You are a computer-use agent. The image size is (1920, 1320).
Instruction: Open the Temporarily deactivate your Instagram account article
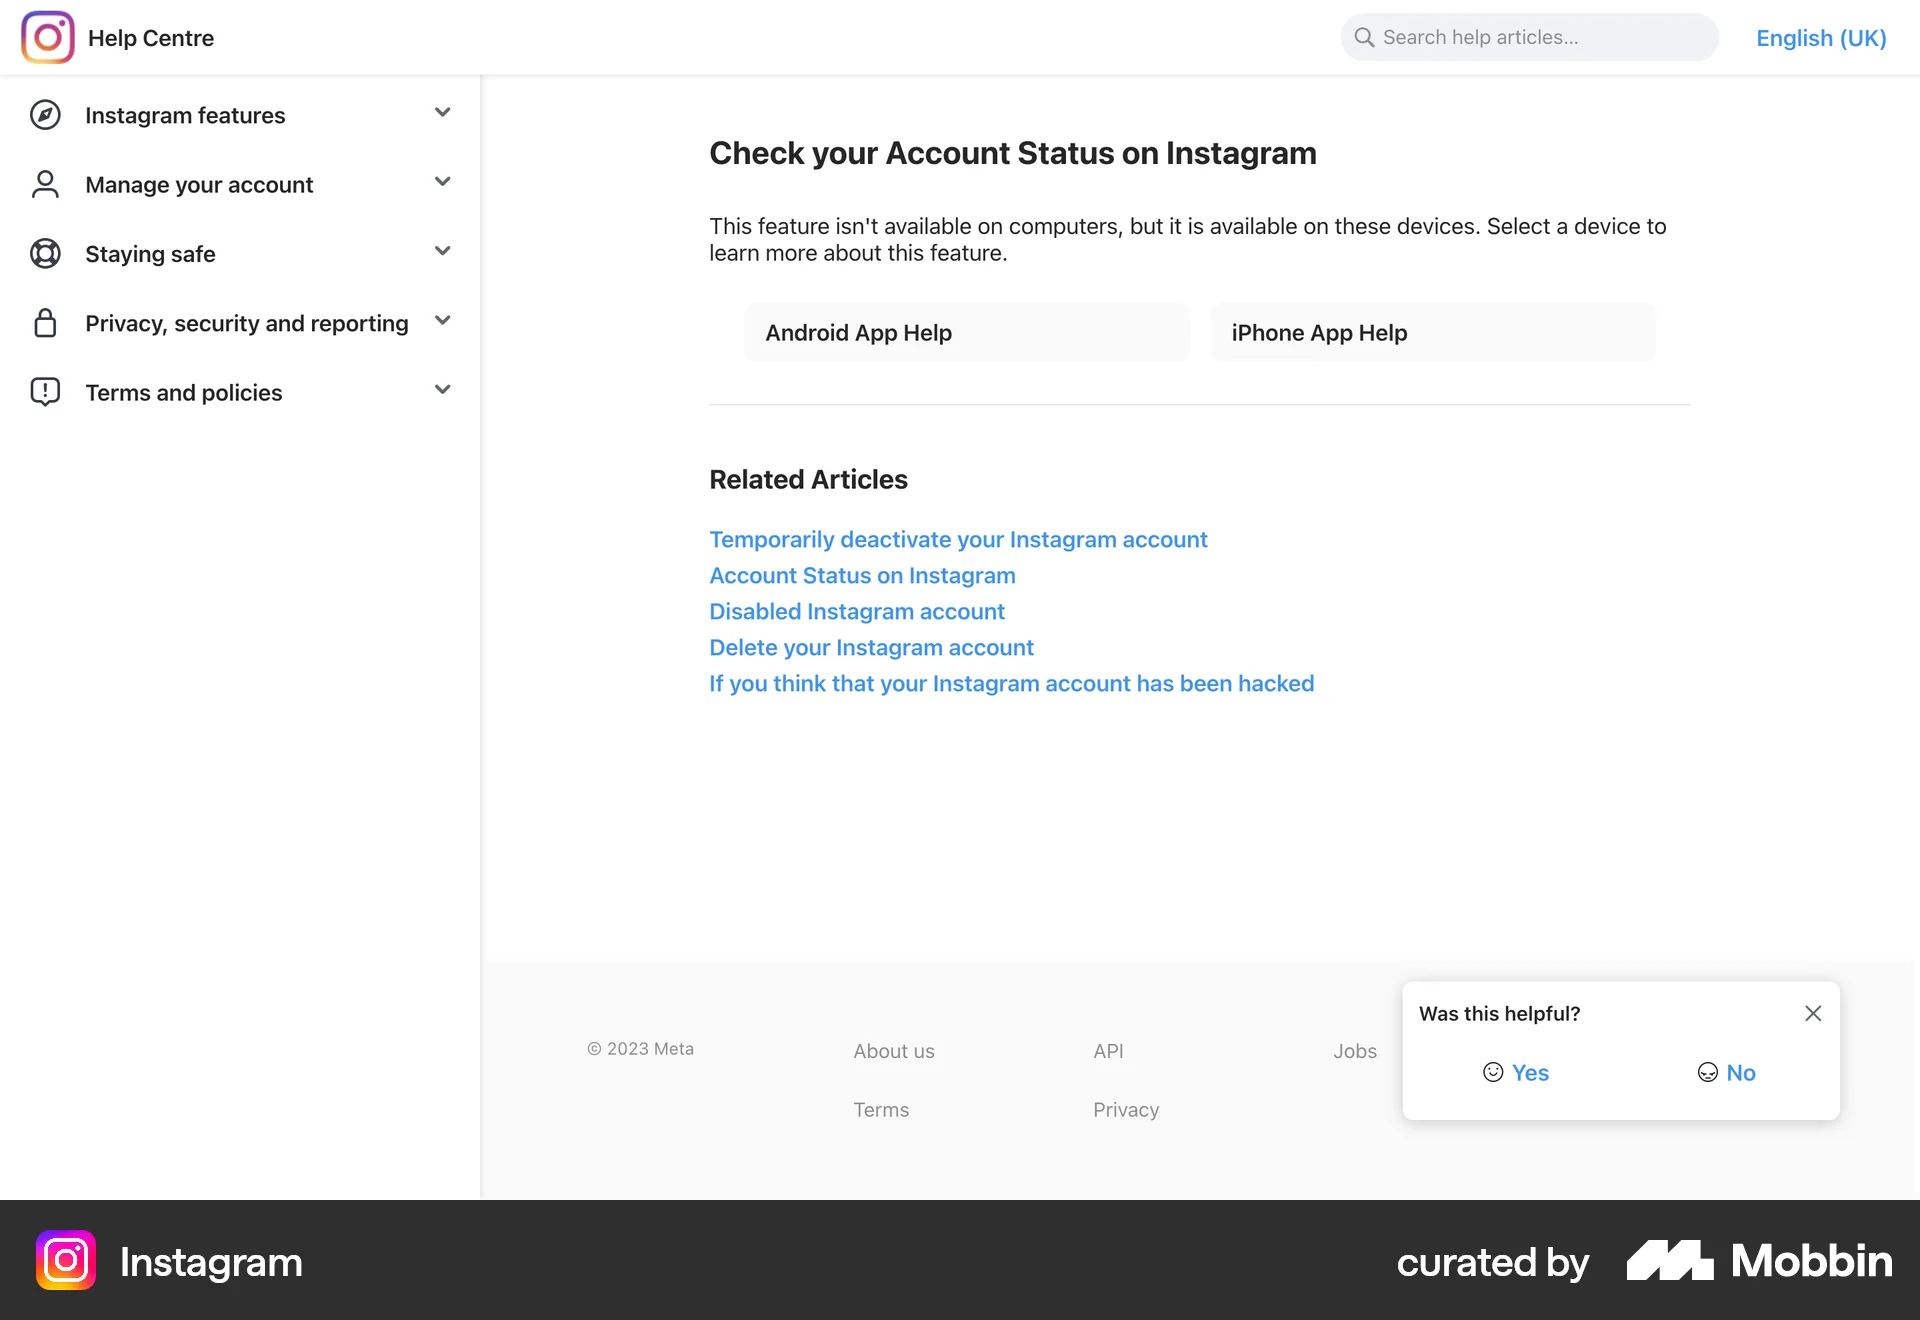(958, 539)
